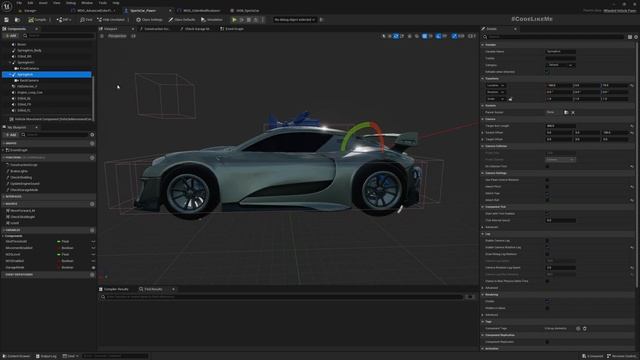Image resolution: width=640 pixels, height=360 pixels.
Task: Open the Unreal Engine logo menu
Action: tap(7, 6)
